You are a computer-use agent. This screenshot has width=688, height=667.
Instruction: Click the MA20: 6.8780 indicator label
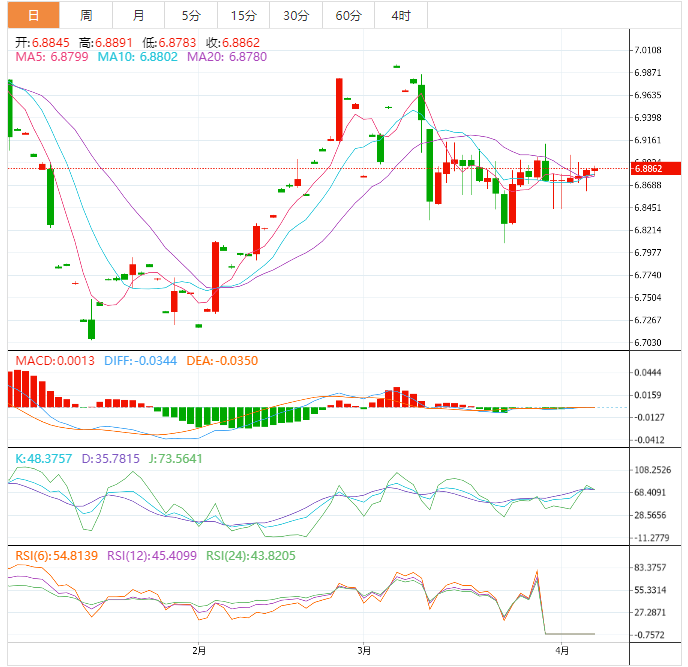coord(227,57)
